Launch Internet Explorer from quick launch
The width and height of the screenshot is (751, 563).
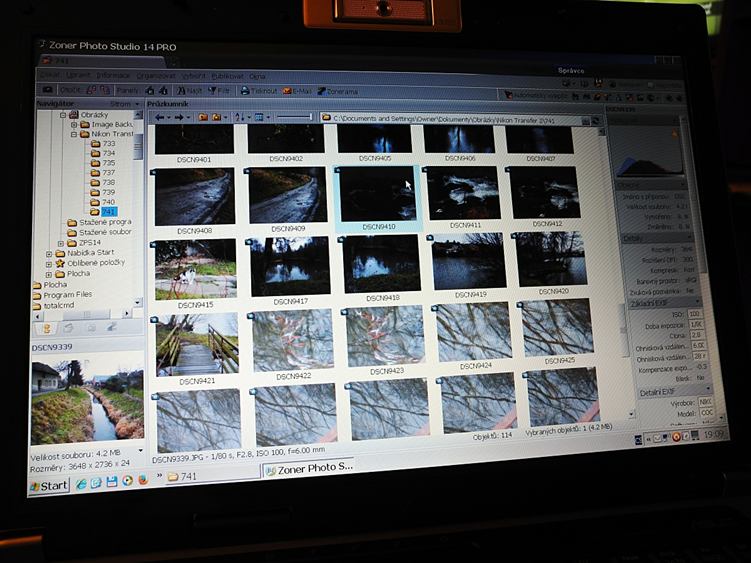(81, 484)
